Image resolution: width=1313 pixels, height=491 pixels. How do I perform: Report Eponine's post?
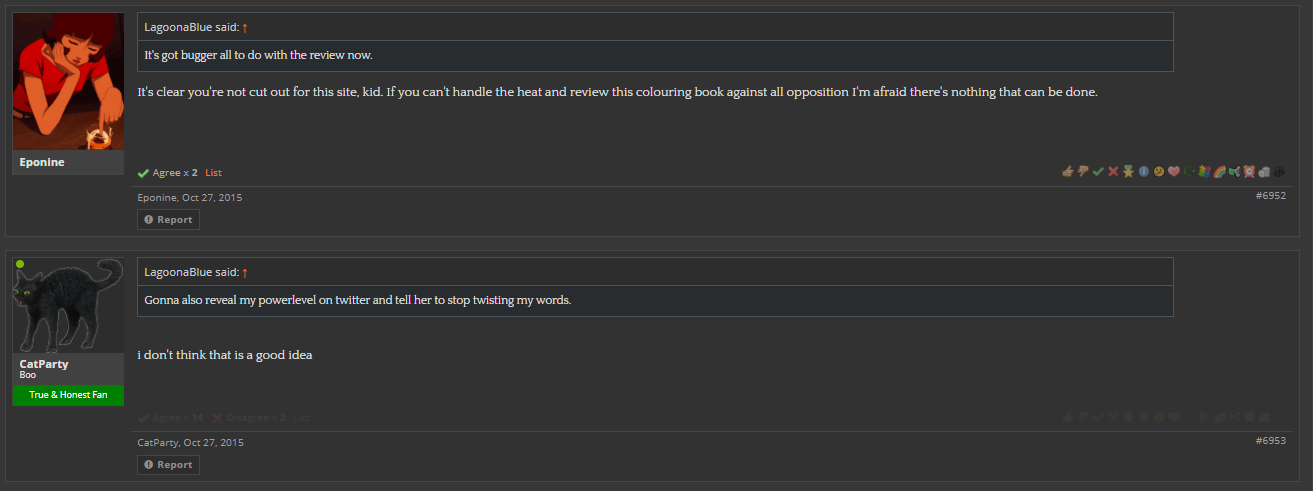(x=168, y=219)
